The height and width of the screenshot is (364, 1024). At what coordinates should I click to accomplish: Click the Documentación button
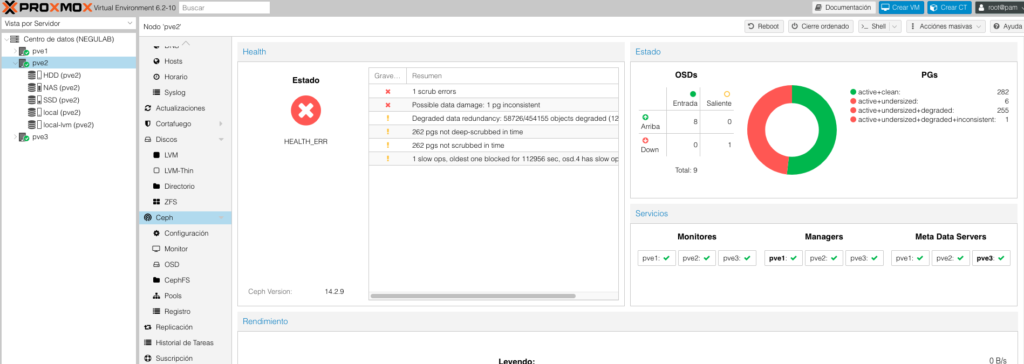pyautogui.click(x=843, y=7)
